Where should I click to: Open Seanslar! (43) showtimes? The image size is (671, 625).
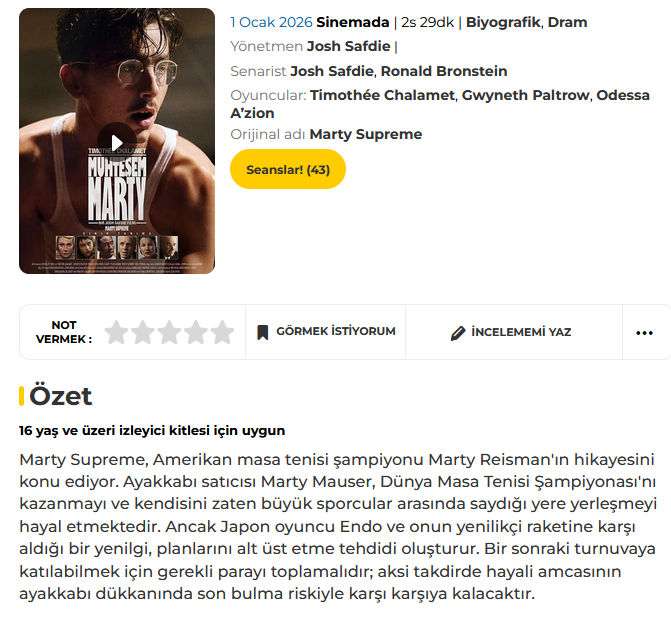click(288, 169)
